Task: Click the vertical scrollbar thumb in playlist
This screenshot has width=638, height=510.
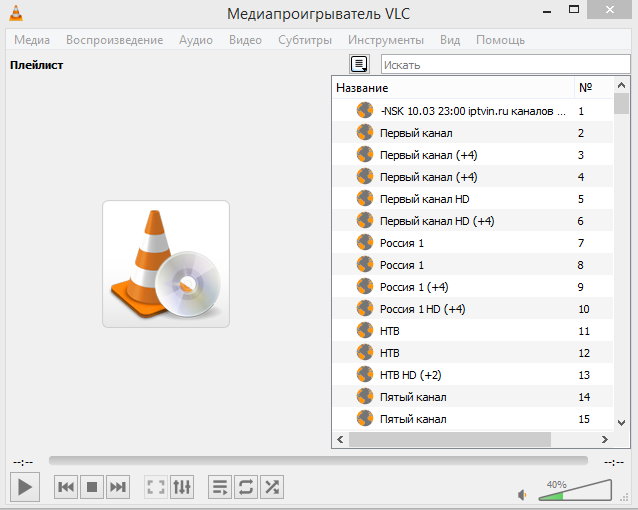Action: point(621,103)
